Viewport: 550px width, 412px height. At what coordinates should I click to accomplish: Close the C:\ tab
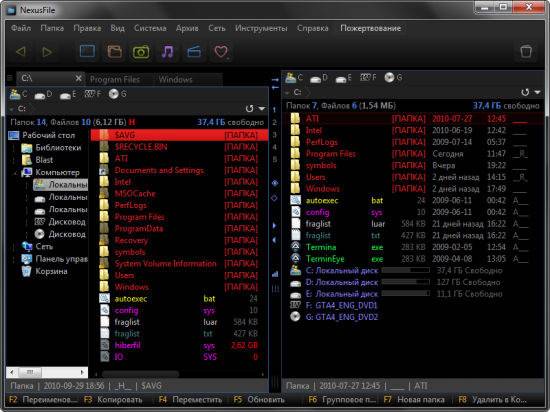click(x=79, y=78)
